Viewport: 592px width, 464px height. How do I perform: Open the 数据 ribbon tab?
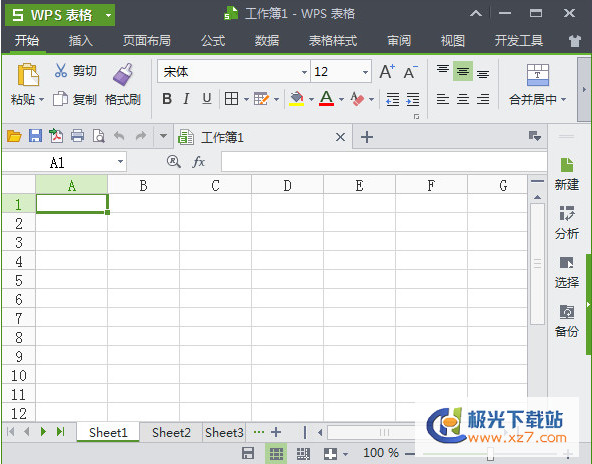[267, 40]
